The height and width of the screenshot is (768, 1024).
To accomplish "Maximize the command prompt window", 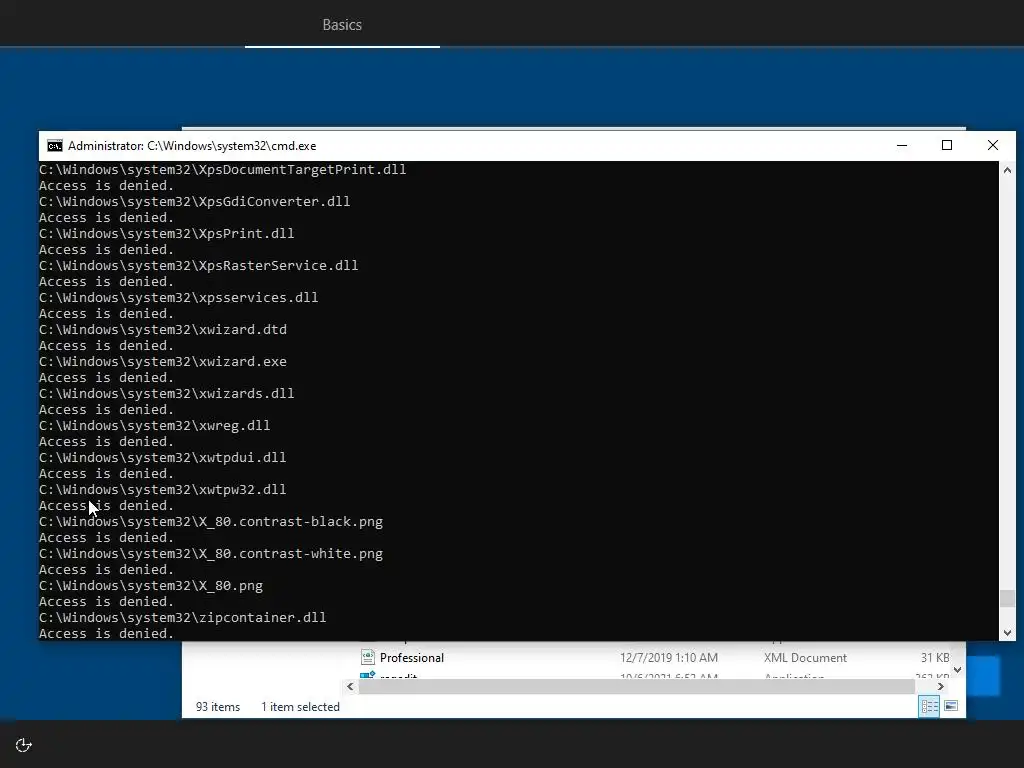I will pyautogui.click(x=947, y=146).
